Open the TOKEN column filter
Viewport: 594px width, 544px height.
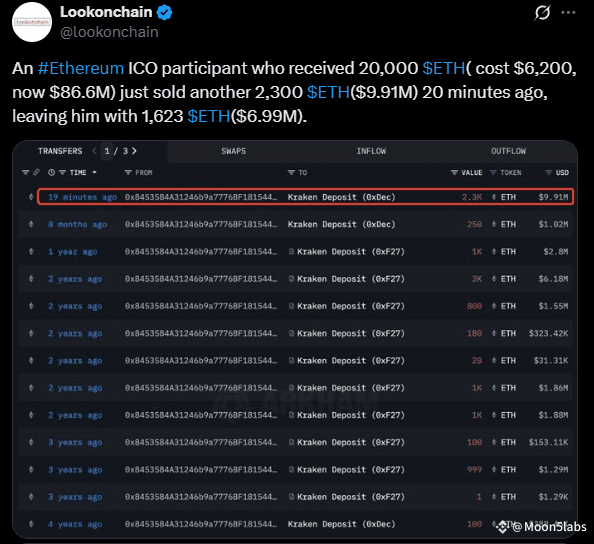493,172
